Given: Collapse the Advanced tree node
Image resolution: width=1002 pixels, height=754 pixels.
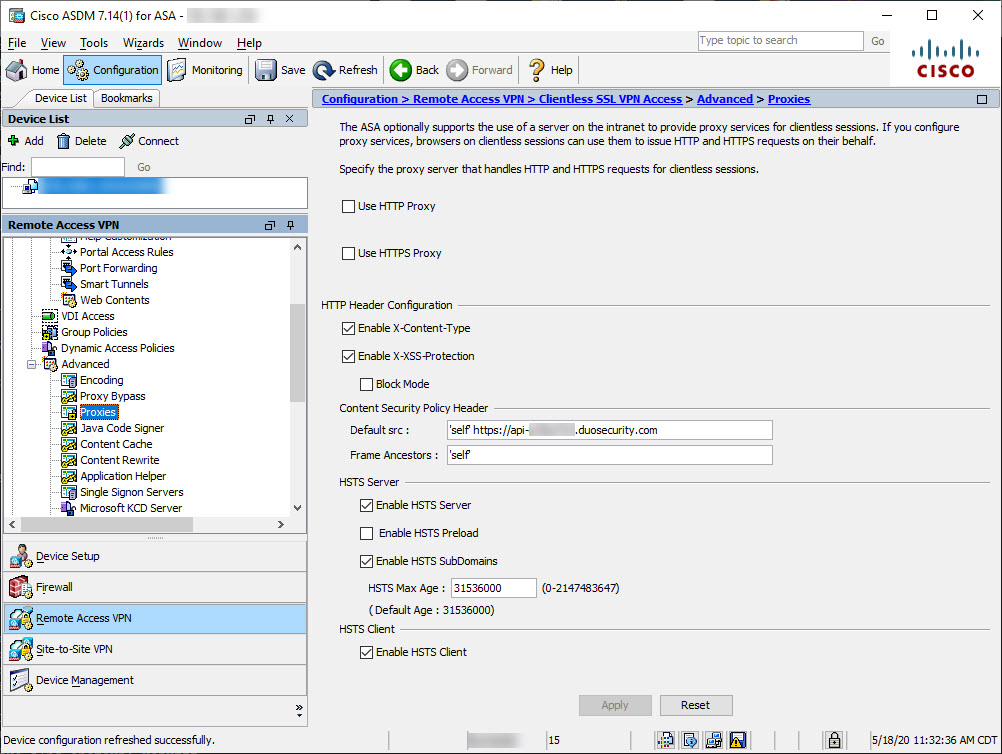Looking at the screenshot, I should coord(32,364).
